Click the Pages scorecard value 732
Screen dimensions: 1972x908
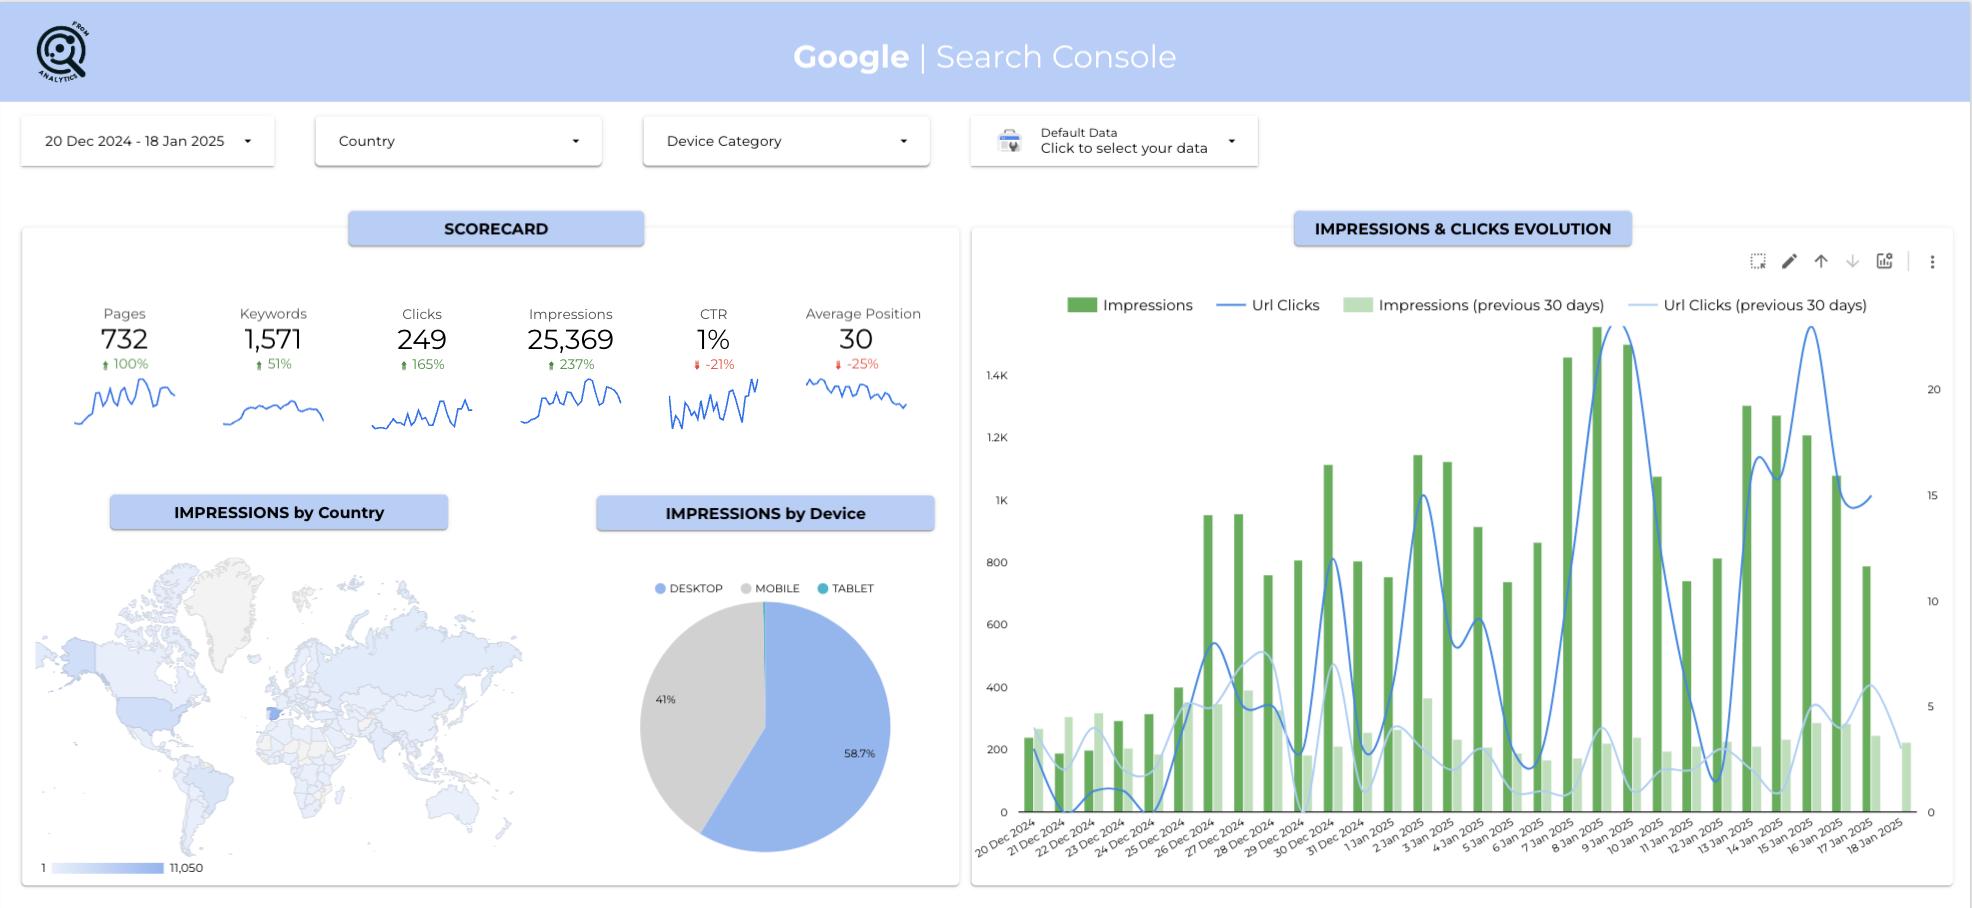(124, 339)
